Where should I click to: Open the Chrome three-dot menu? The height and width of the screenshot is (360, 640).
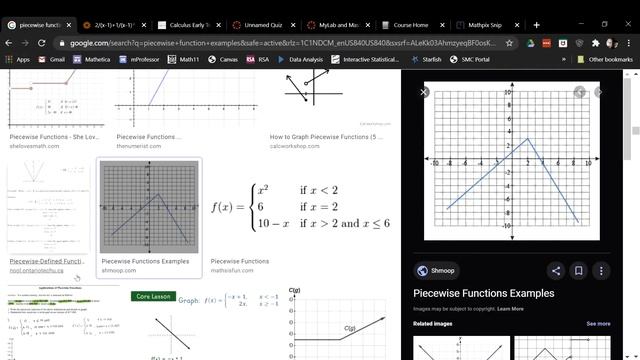629,43
